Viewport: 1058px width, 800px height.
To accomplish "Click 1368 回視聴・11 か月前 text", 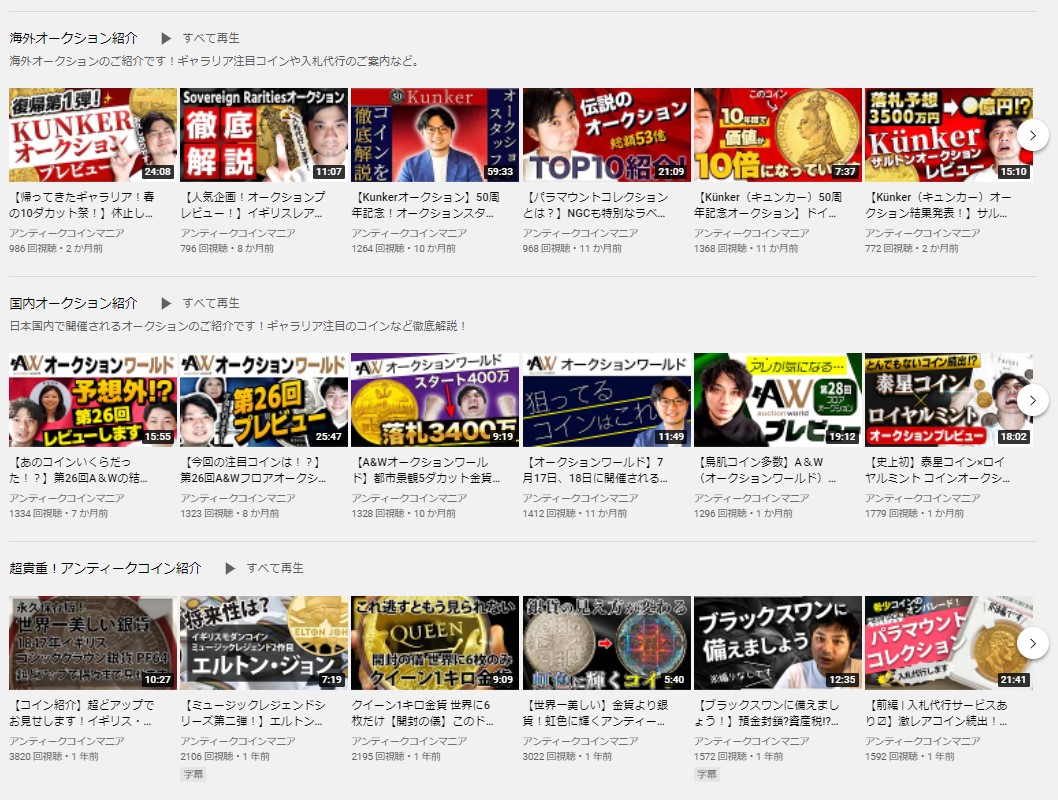I will pos(746,249).
